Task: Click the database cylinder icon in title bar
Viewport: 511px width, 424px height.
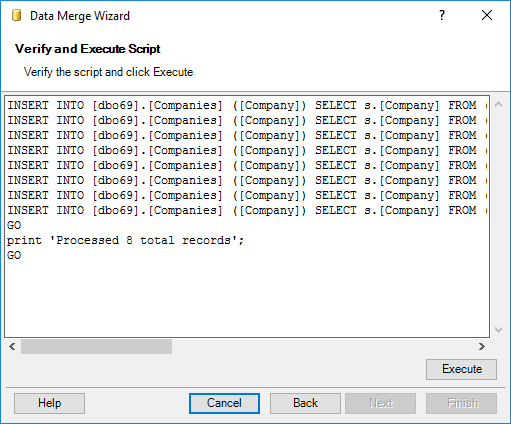Action: click(x=16, y=16)
